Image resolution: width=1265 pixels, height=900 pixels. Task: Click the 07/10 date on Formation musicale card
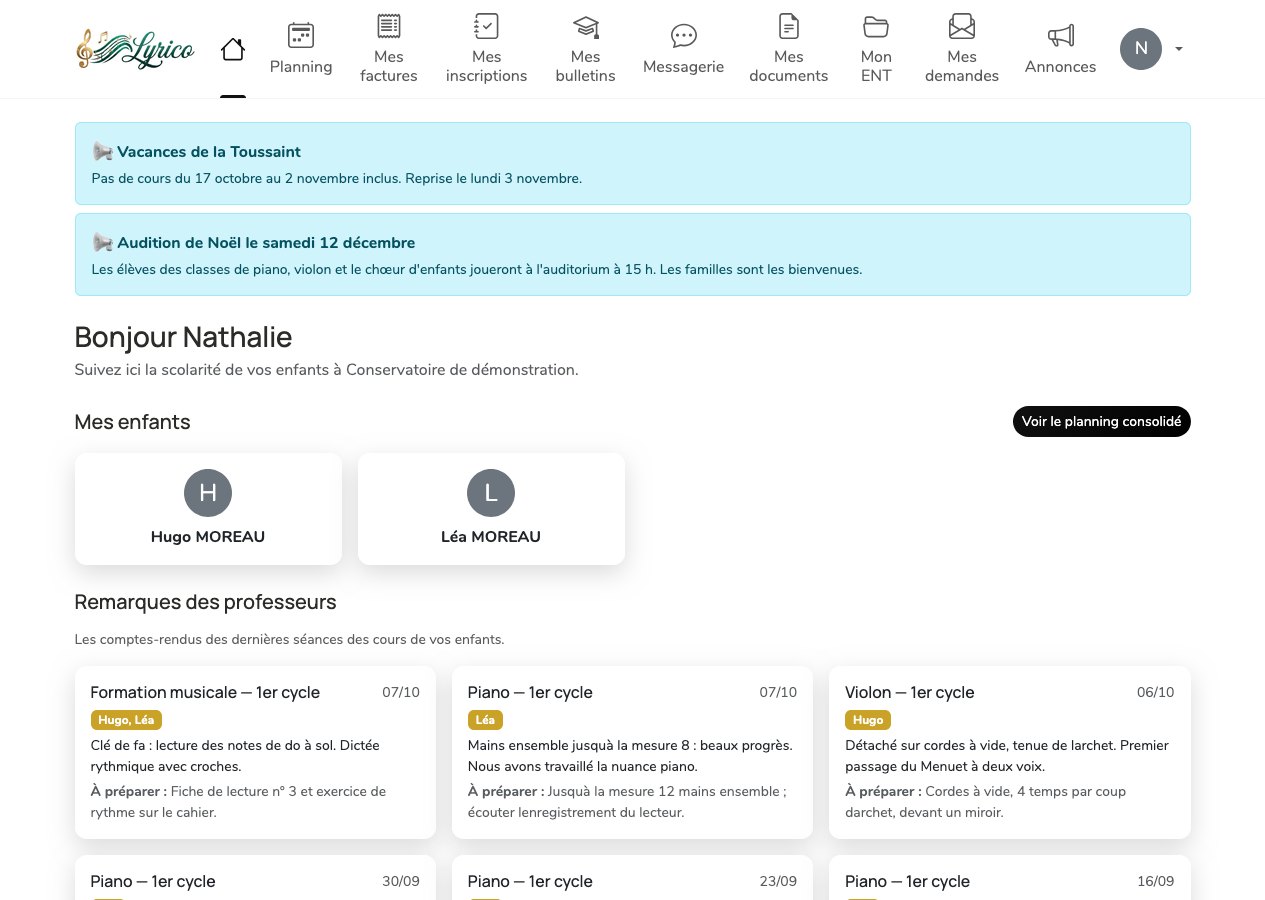coord(401,692)
